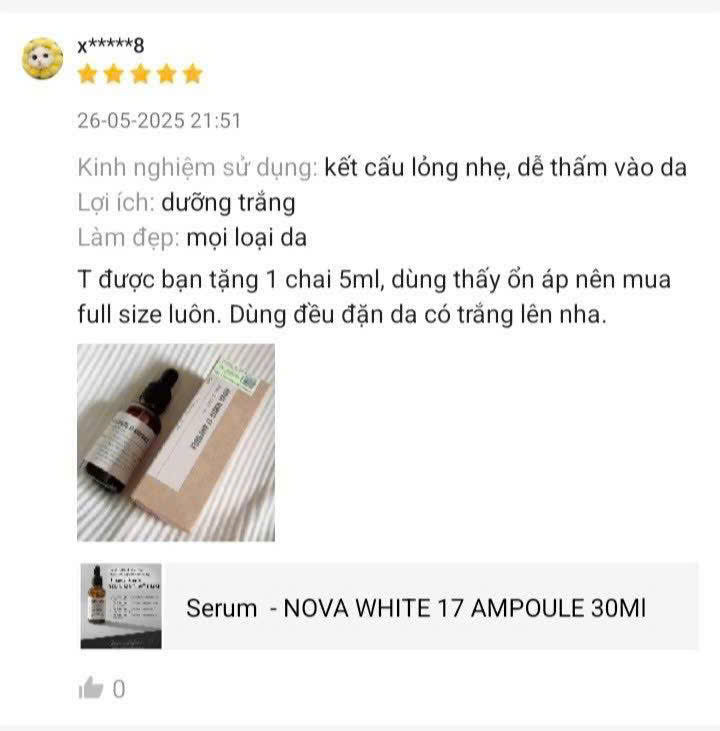Click the fourth rating star
This screenshot has width=720, height=731.
(x=166, y=74)
